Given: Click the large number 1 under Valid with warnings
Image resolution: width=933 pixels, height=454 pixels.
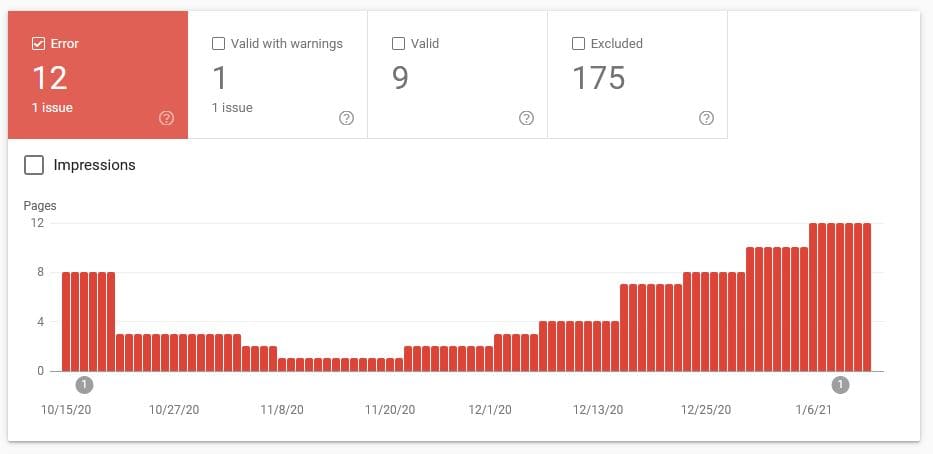Looking at the screenshot, I should pos(220,78).
